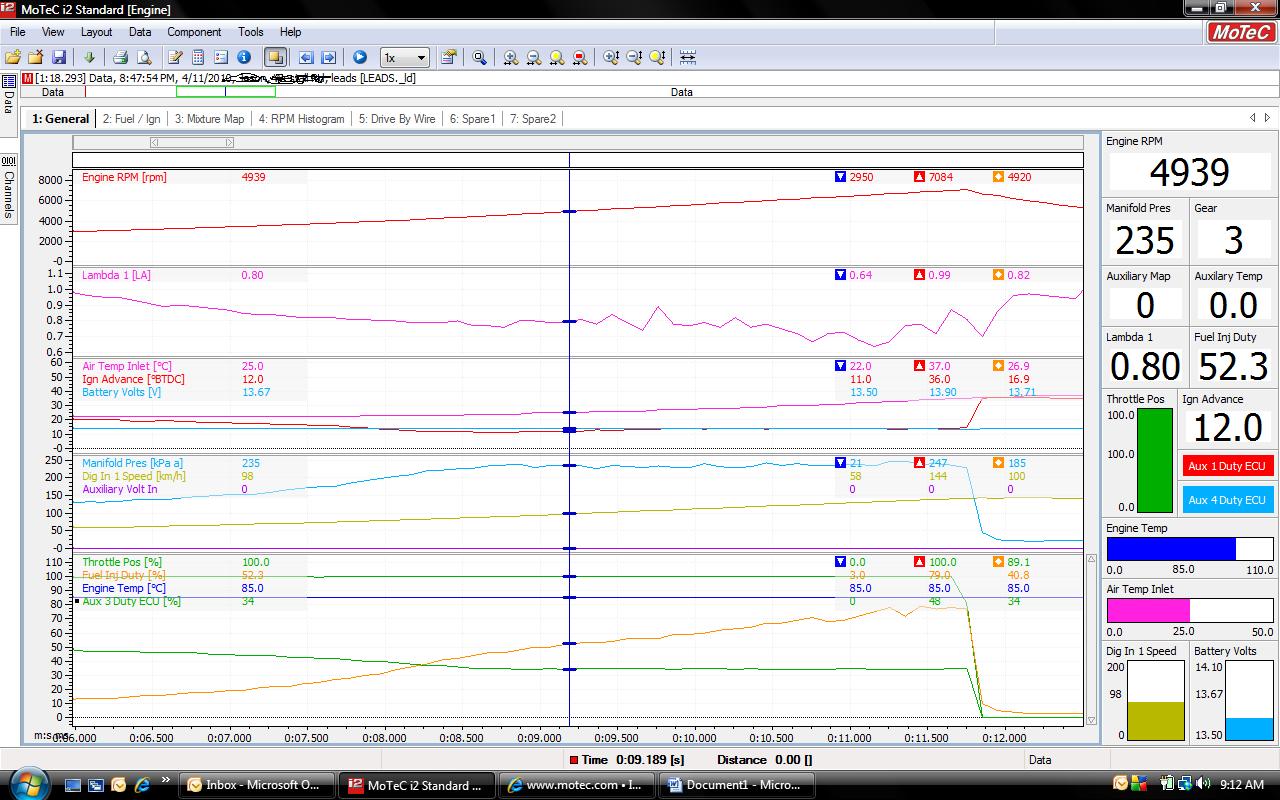
Task: Switch to the 4: RPM Histogram tab
Action: 301,119
